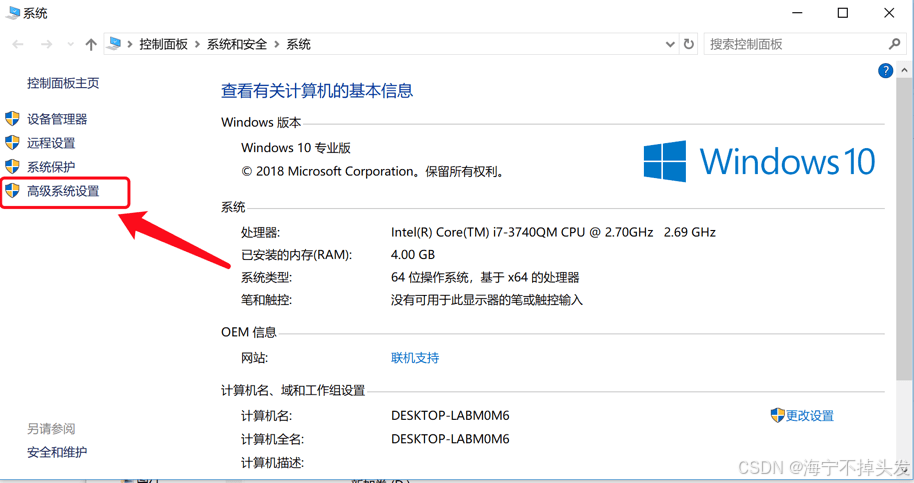Expand the chevron after 系统和安全 breadcrumb

pos(276,44)
